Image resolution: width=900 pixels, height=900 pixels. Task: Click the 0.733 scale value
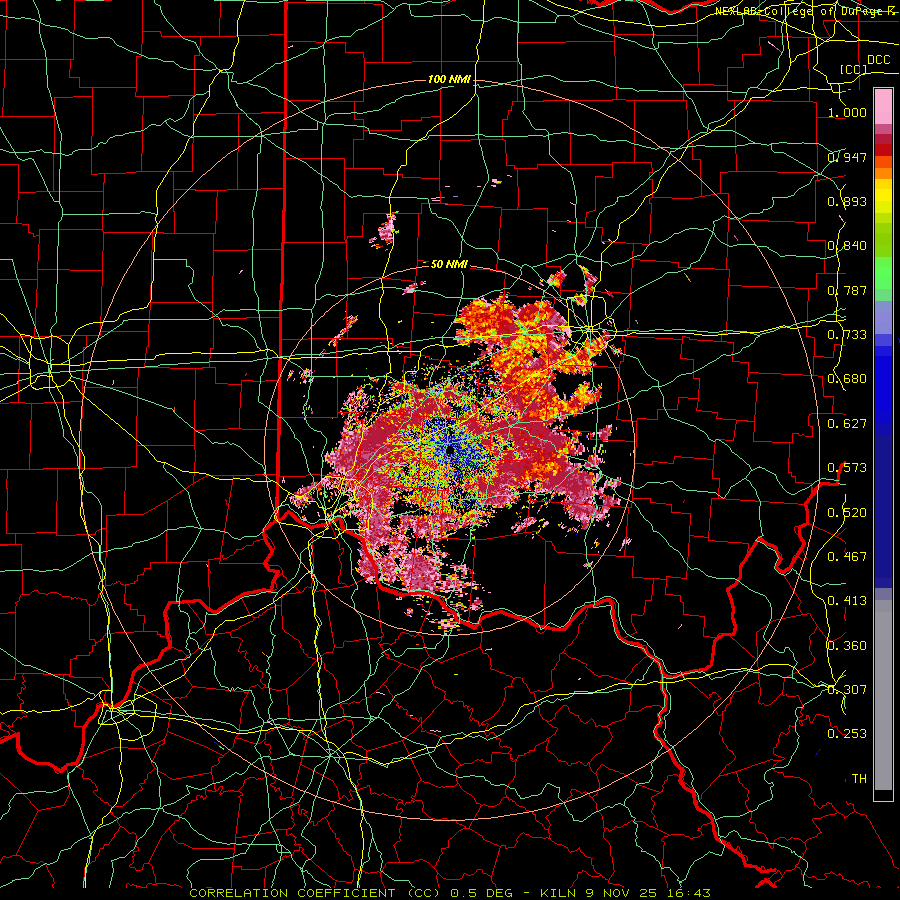[847, 335]
